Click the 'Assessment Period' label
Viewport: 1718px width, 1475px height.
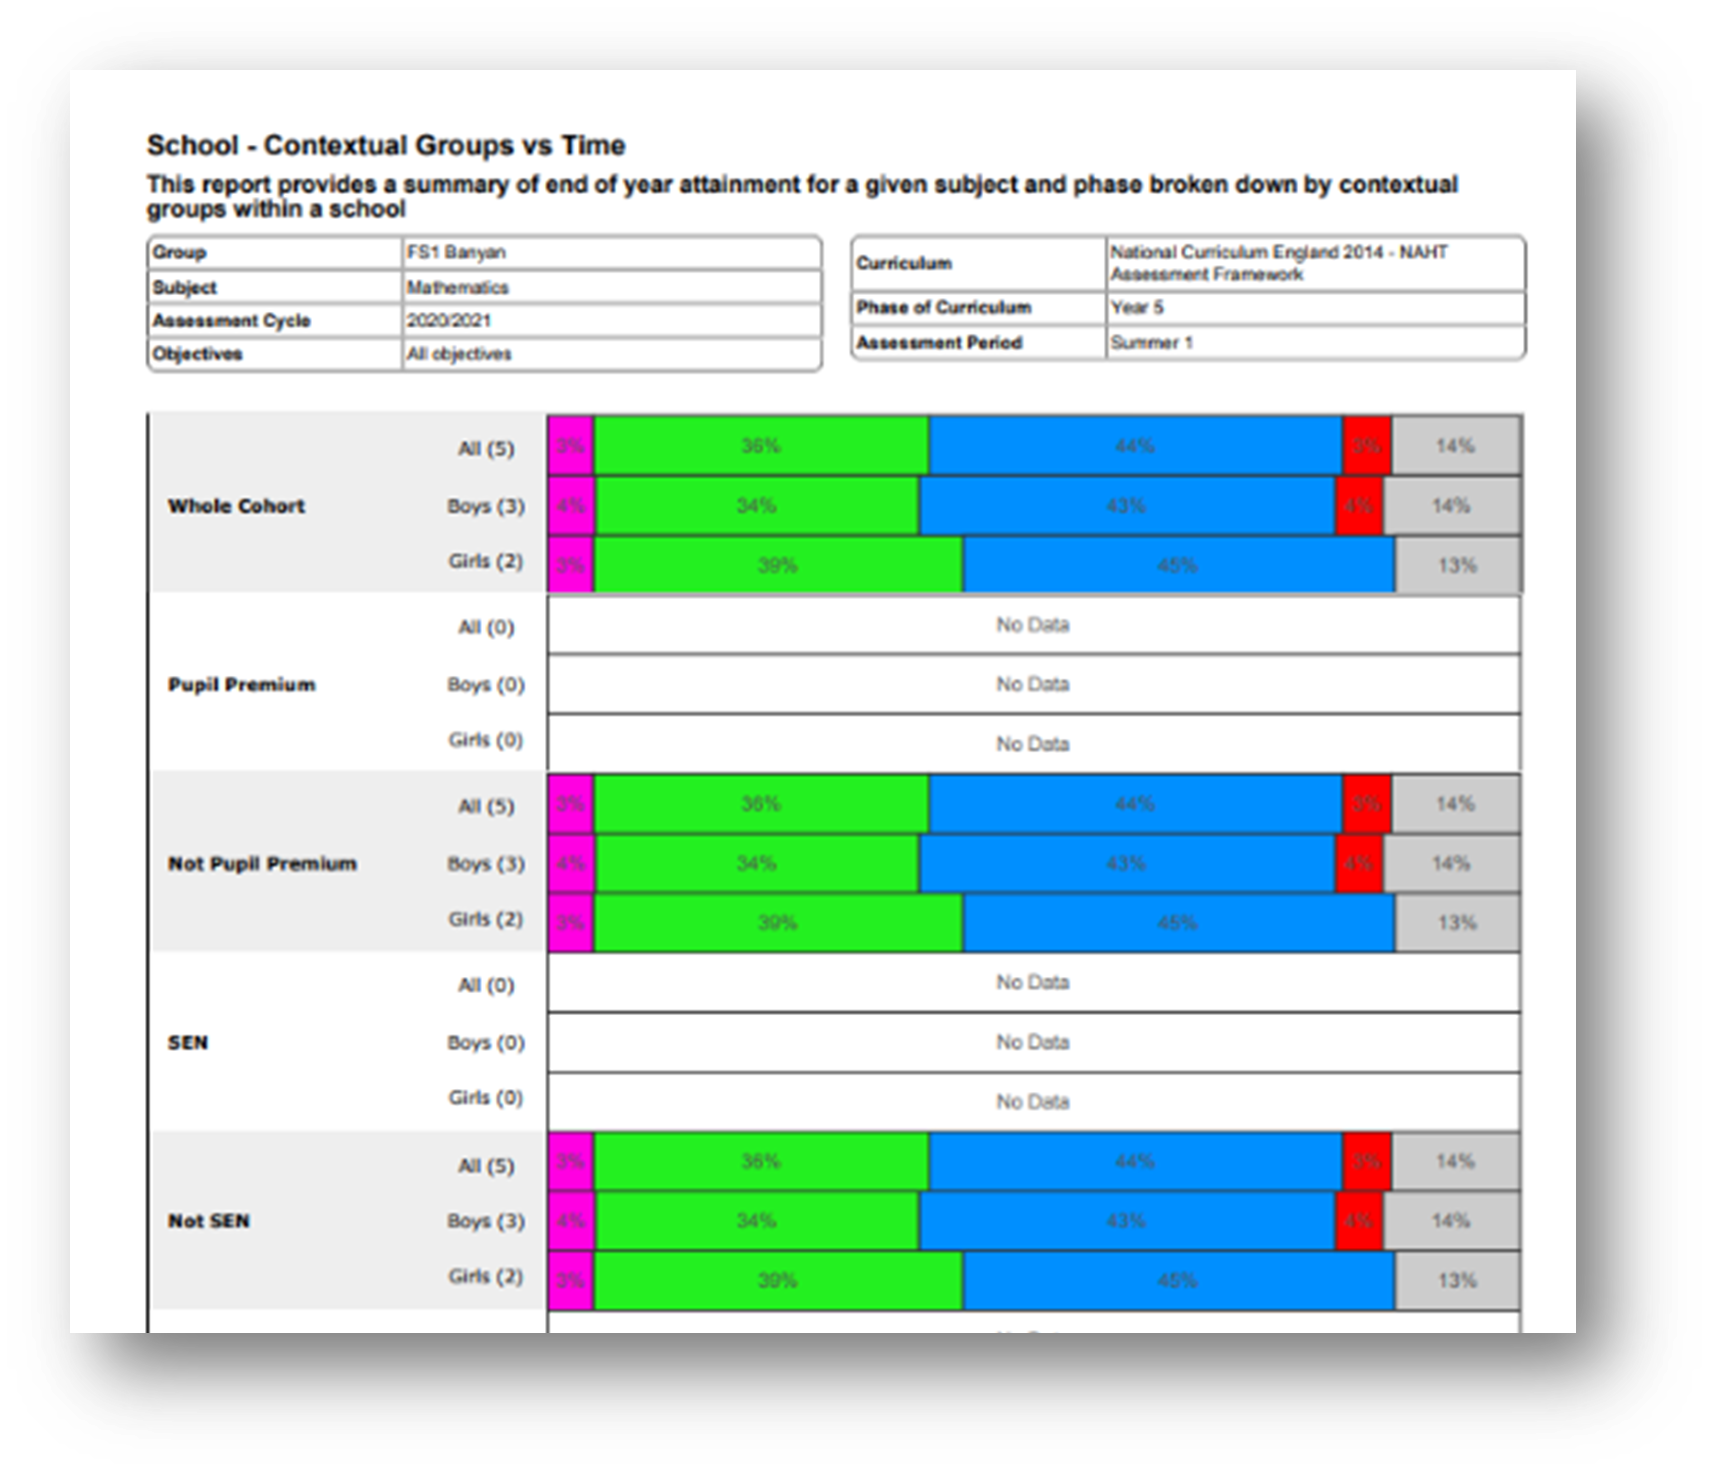pyautogui.click(x=939, y=342)
